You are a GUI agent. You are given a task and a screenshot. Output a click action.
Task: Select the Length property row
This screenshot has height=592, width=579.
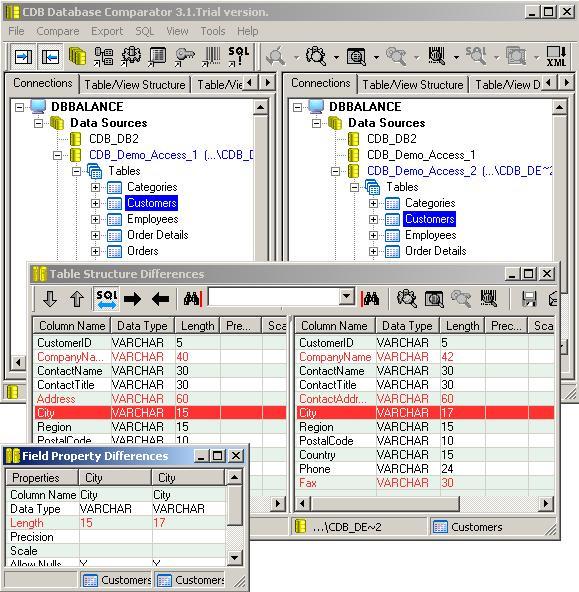tap(116, 523)
